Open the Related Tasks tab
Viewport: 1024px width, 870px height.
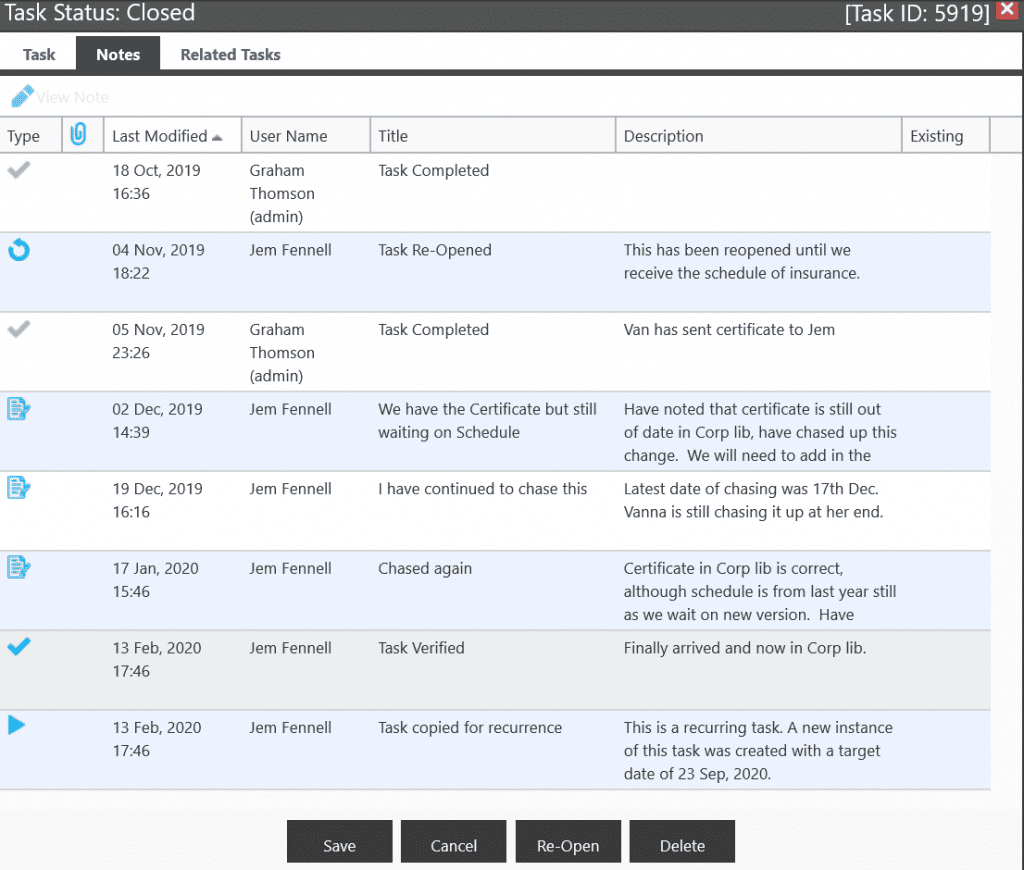point(229,54)
